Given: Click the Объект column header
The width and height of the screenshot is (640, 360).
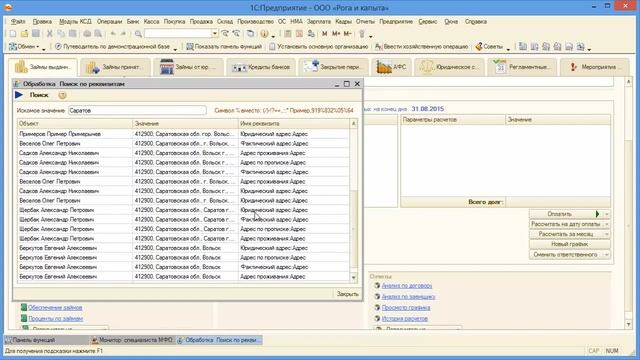Looking at the screenshot, I should (75, 123).
